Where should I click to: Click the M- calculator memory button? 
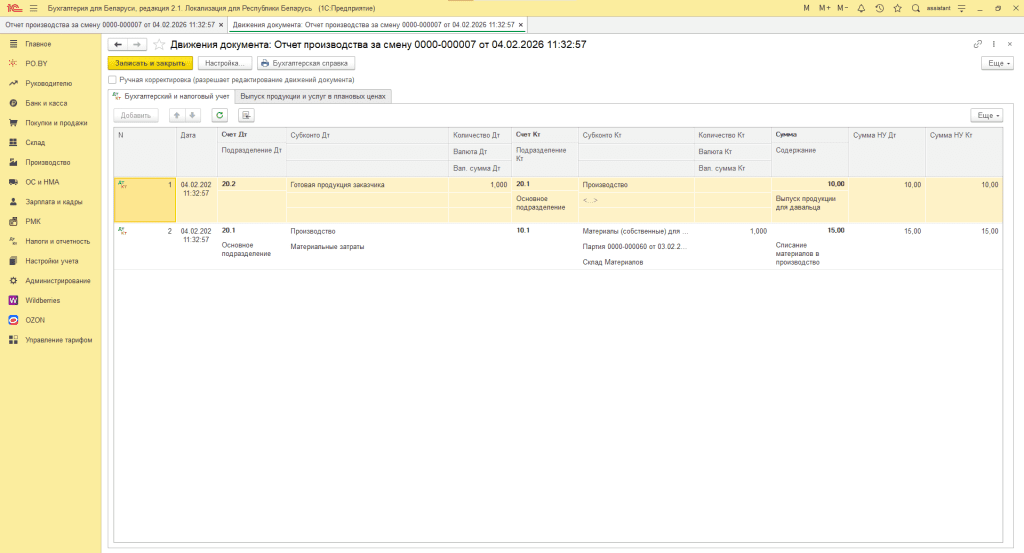click(x=842, y=8)
